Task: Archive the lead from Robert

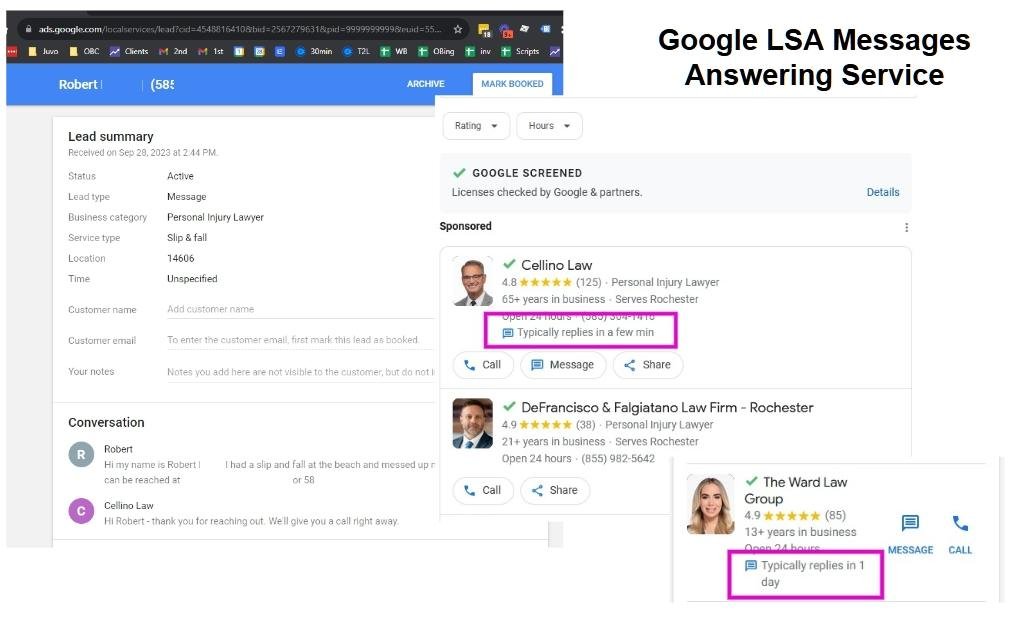Action: (426, 84)
